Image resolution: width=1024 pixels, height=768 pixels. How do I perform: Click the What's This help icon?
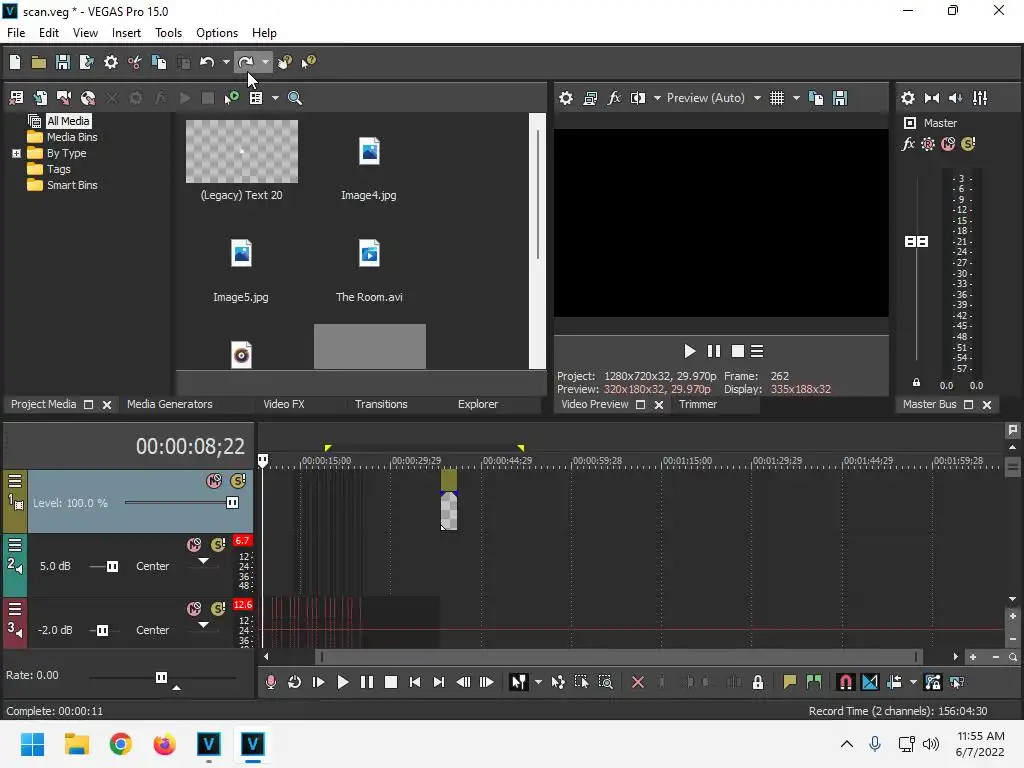coord(308,62)
